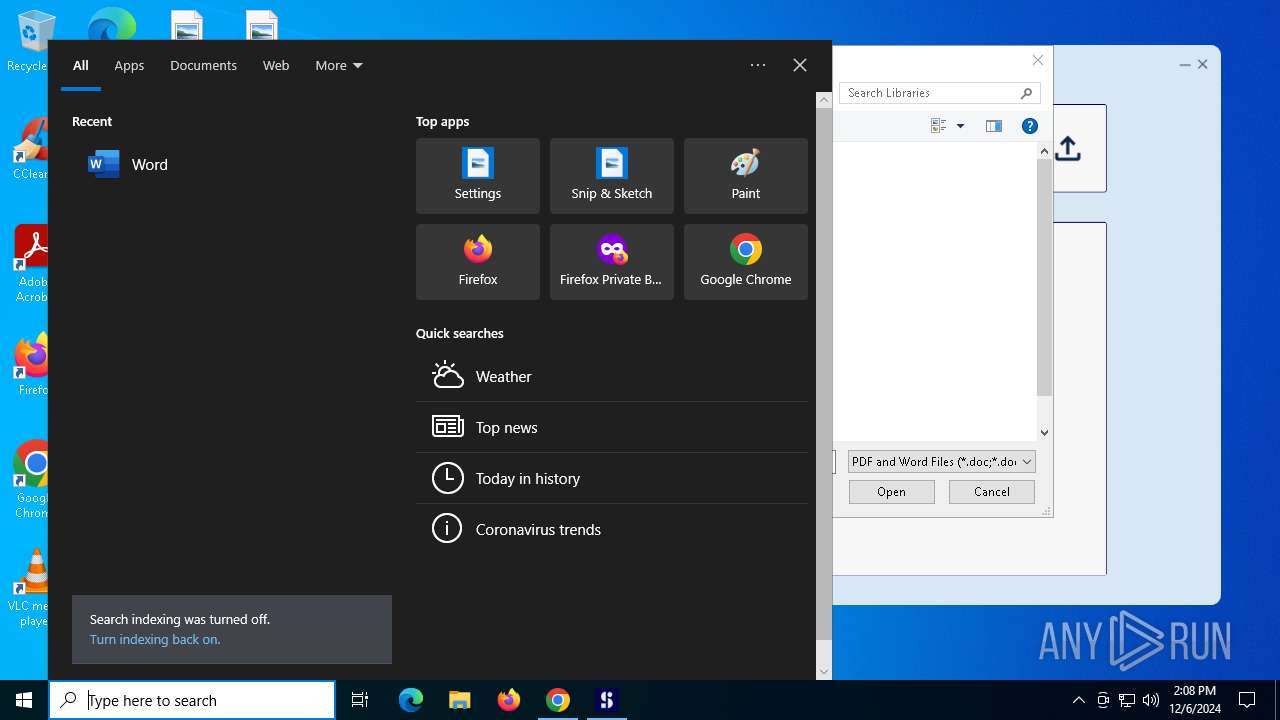The width and height of the screenshot is (1280, 720).
Task: Expand the More filter dropdown
Action: pos(339,66)
